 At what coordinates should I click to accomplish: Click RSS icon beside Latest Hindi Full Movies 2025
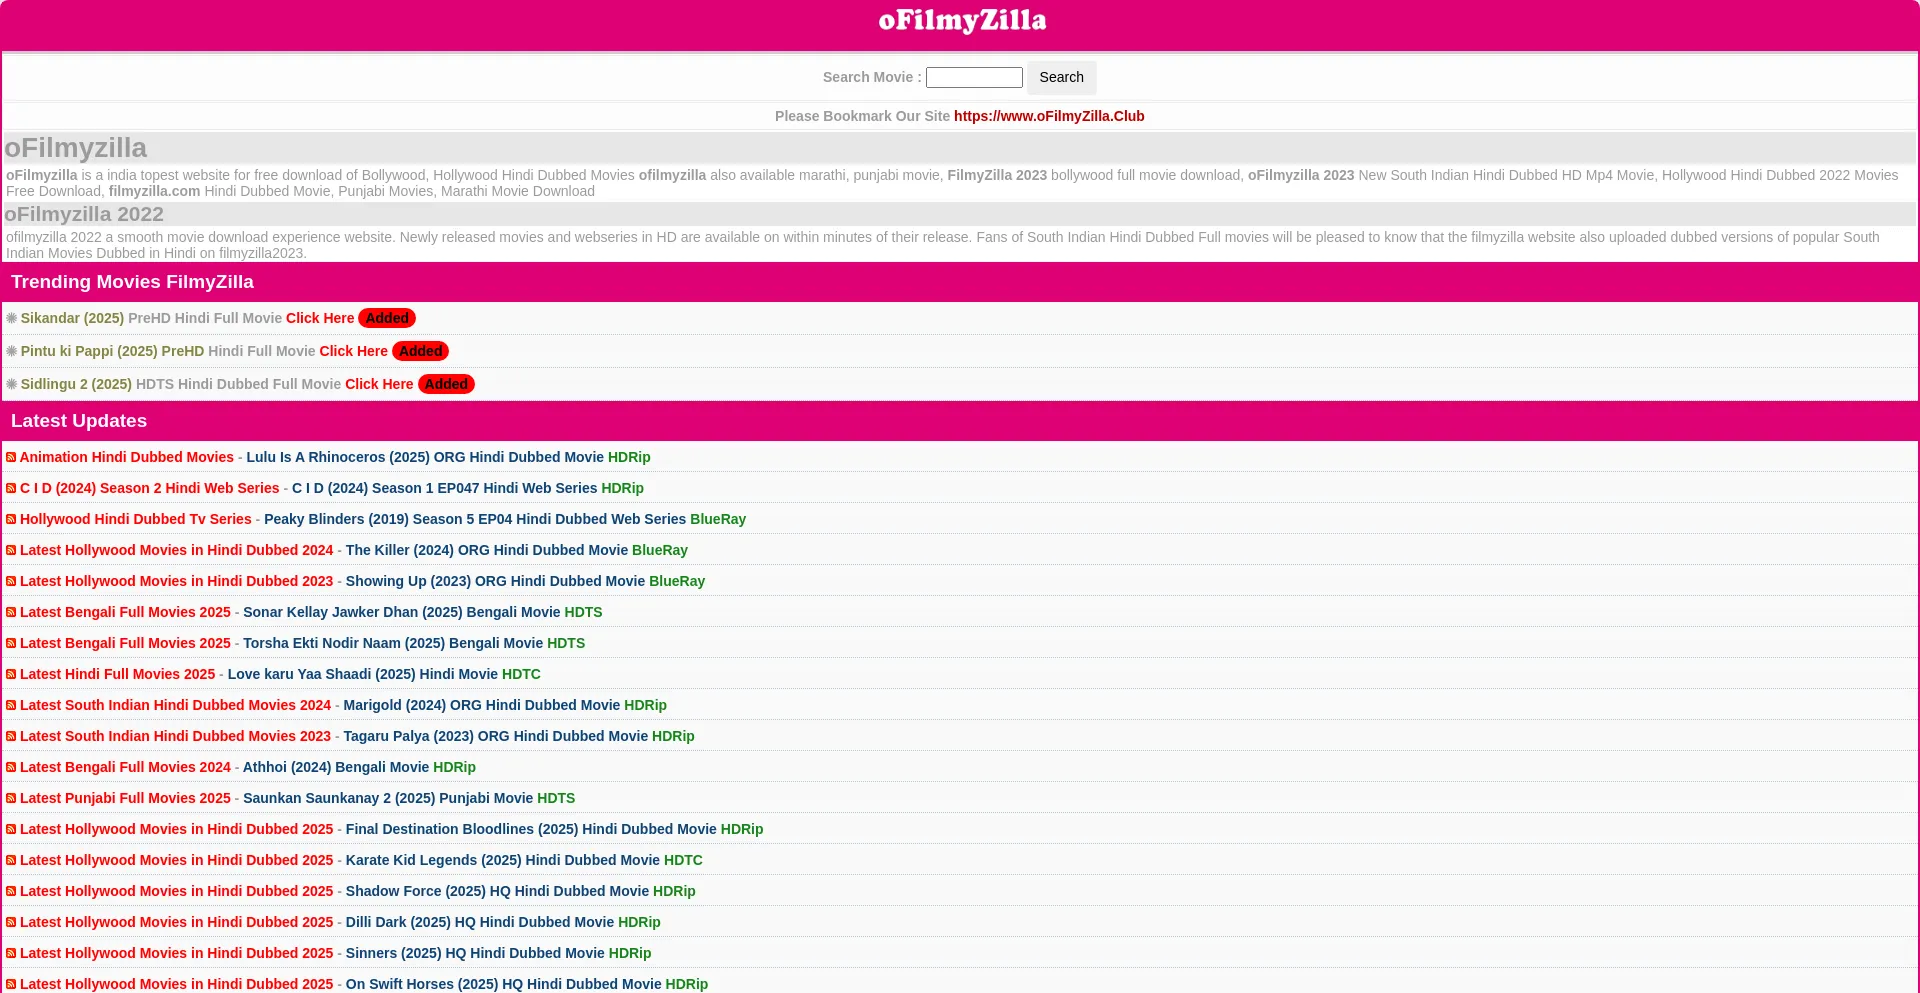(x=11, y=674)
